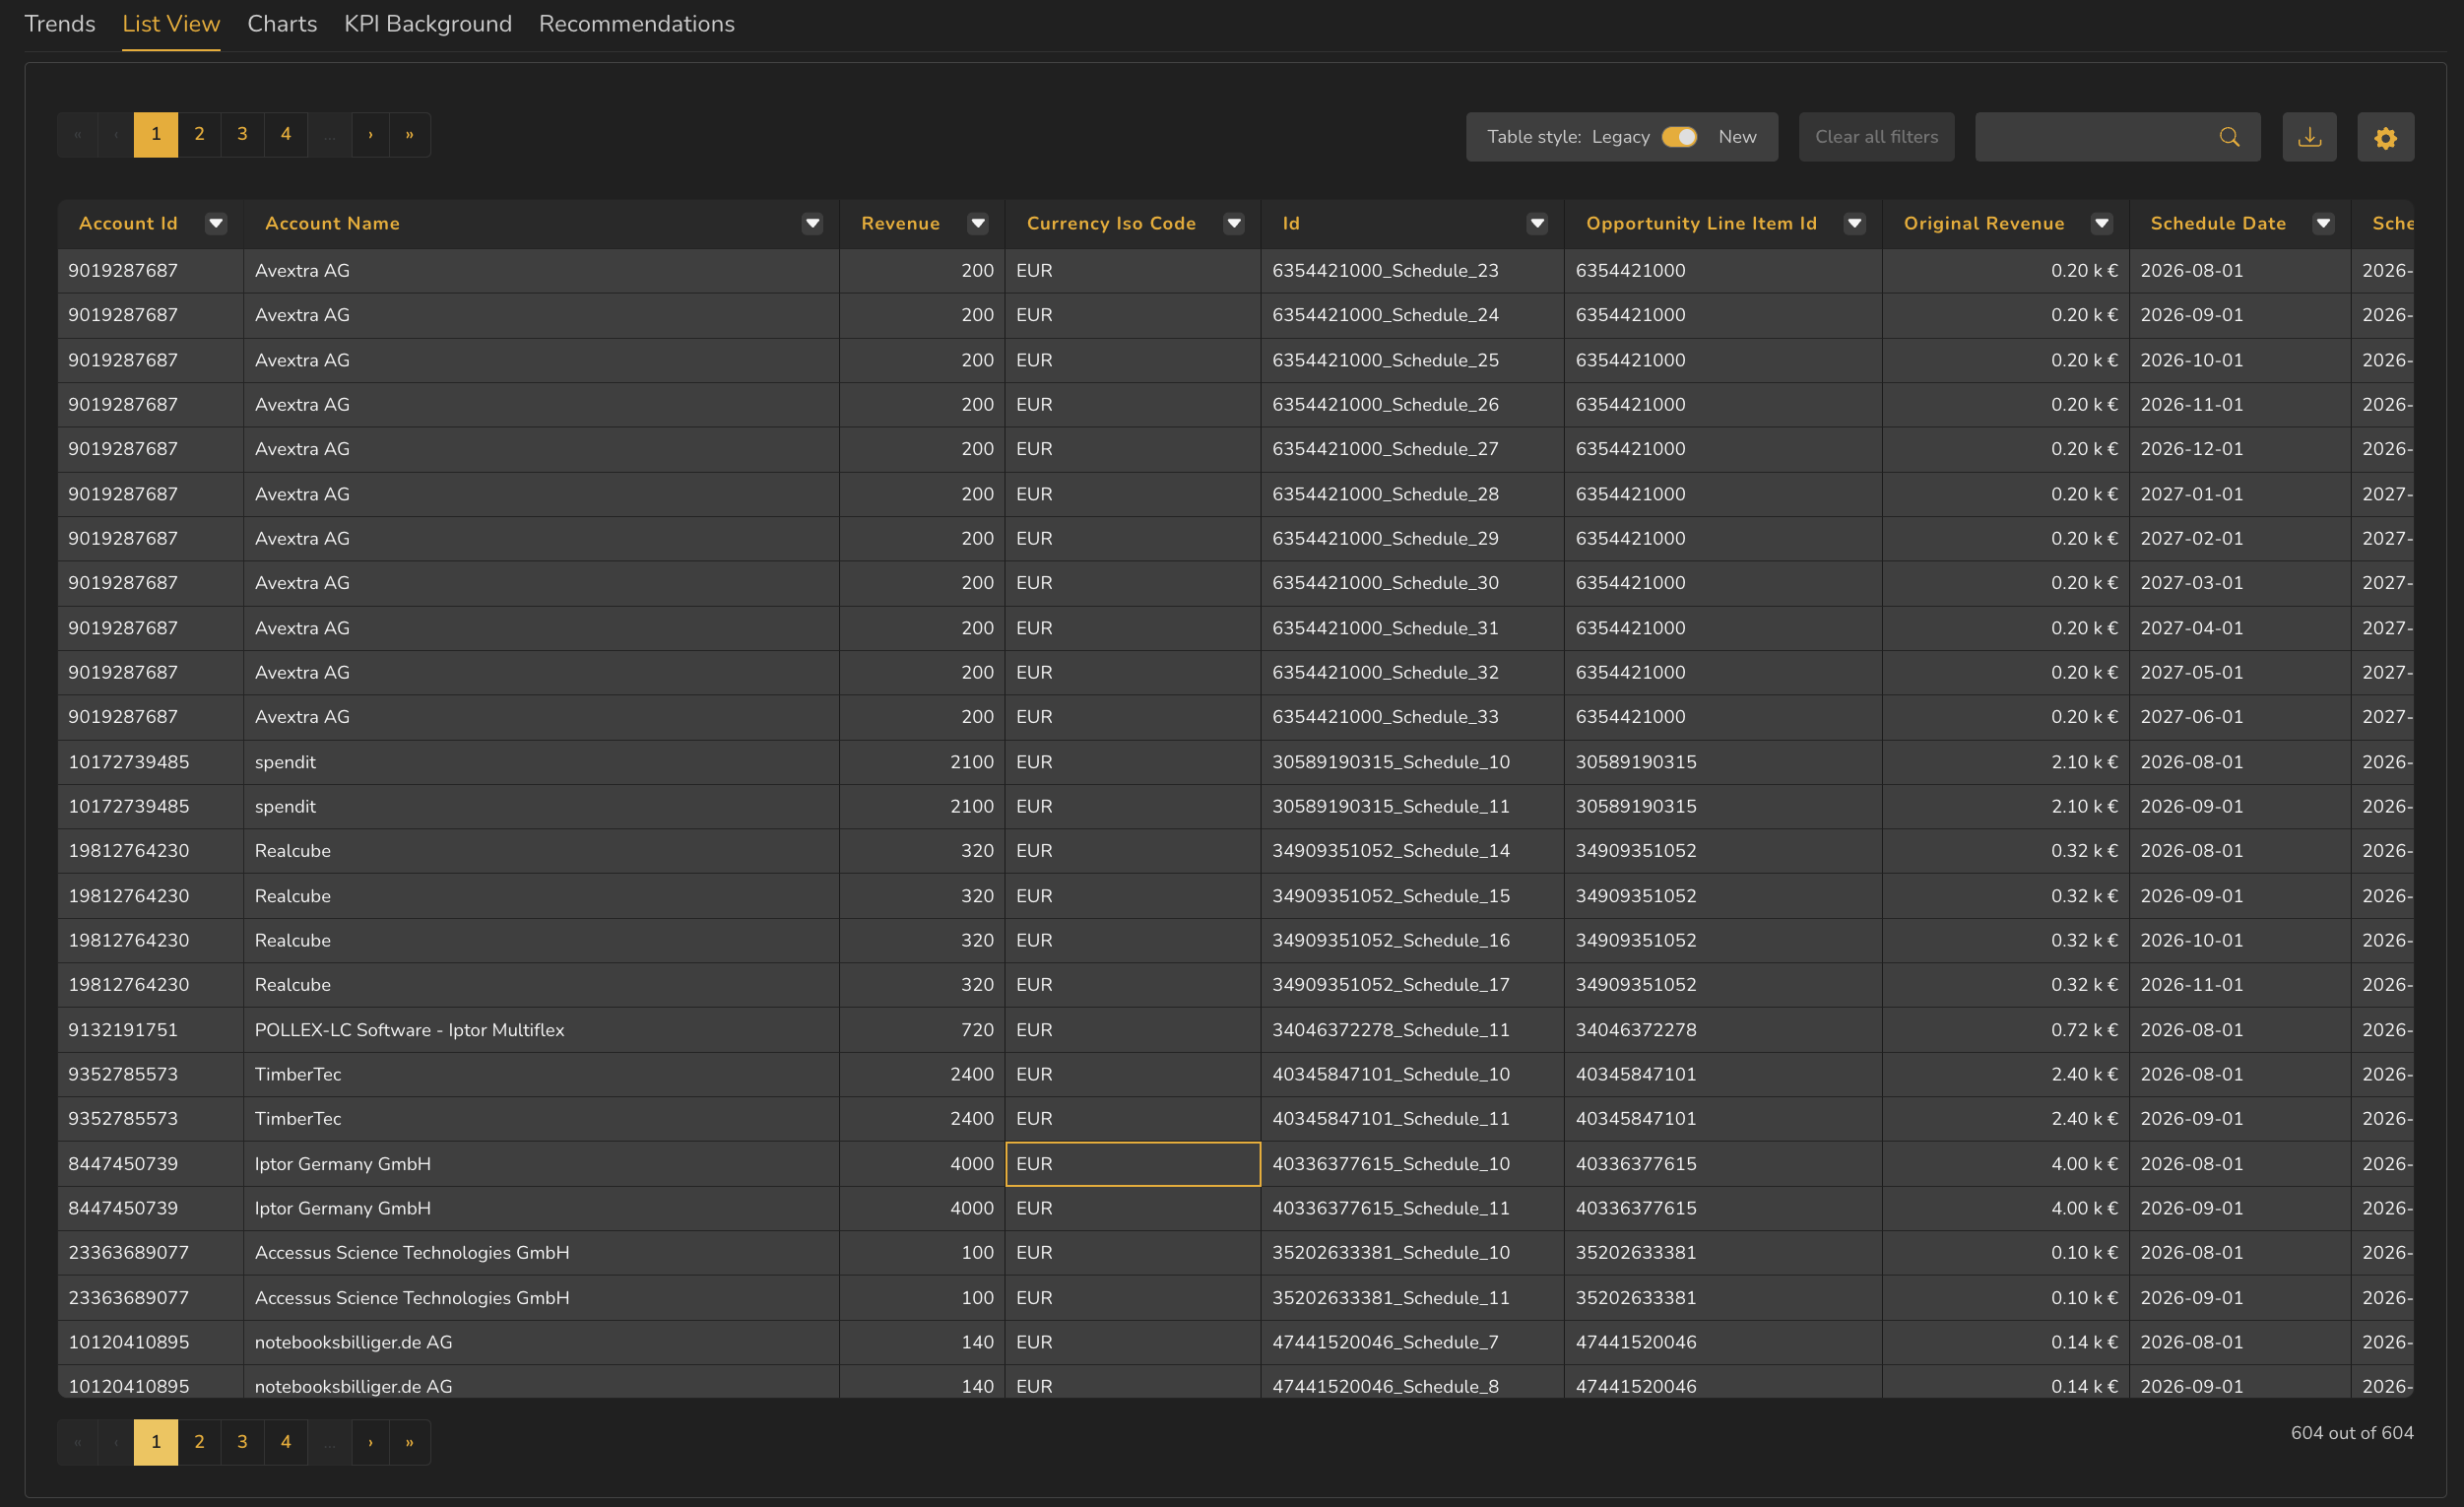Image resolution: width=2464 pixels, height=1507 pixels.
Task: Switch to the Trends tab
Action: pos(59,24)
